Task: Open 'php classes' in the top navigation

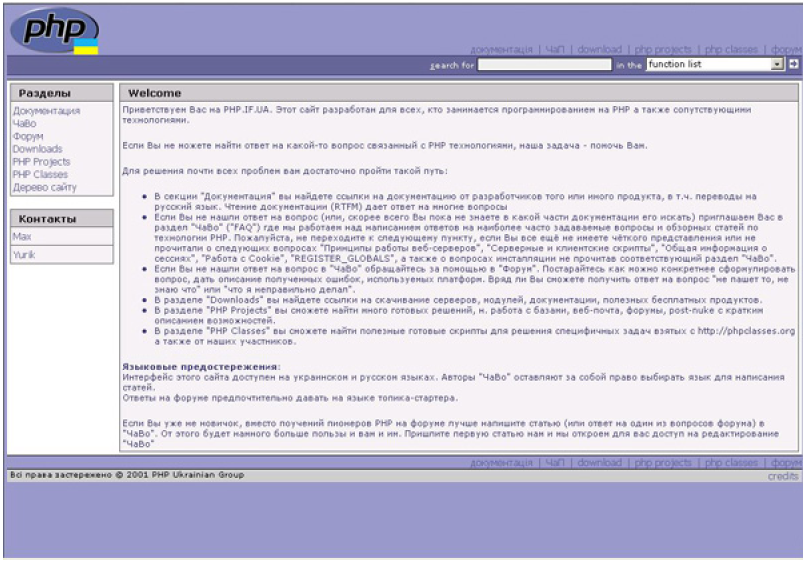Action: pyautogui.click(x=731, y=49)
